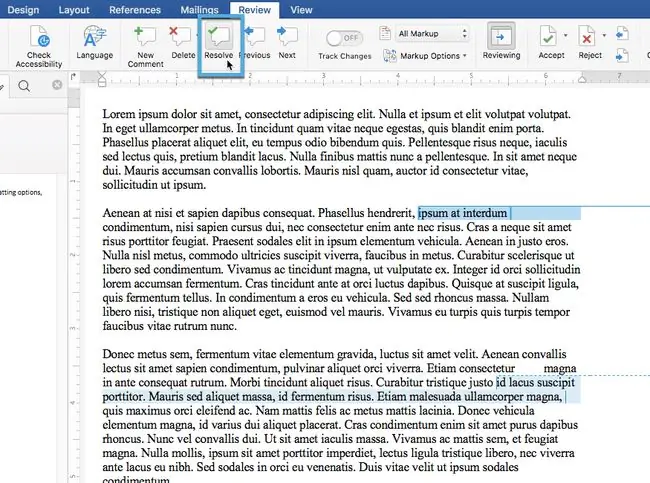Click the commented text "id lacus suscipit"
The image size is (650, 483).
(x=535, y=382)
